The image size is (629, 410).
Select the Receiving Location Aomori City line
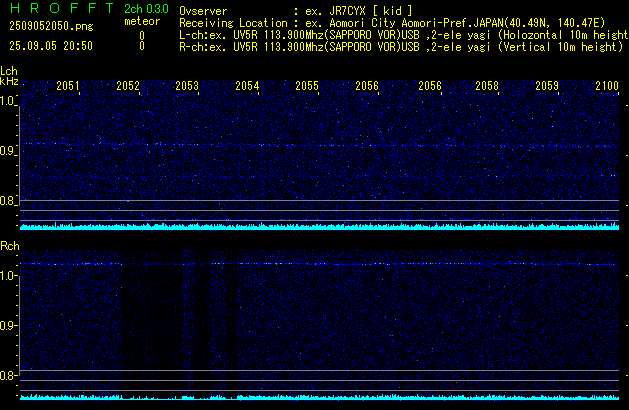[x=392, y=23]
